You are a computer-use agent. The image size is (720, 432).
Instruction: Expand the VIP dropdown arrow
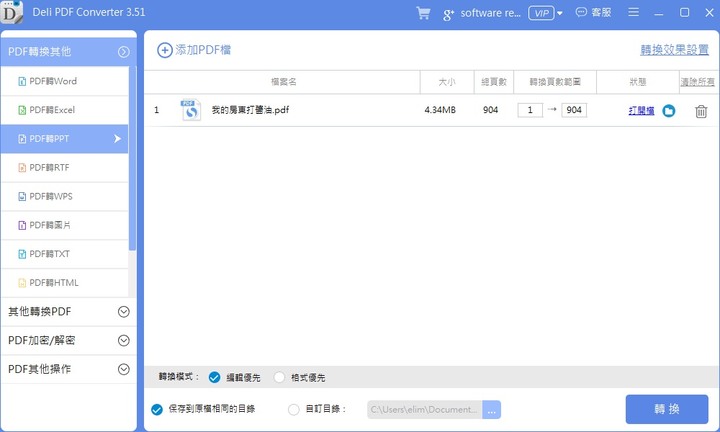560,13
